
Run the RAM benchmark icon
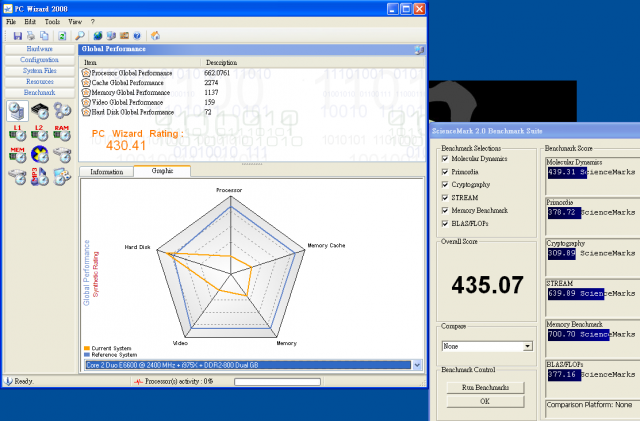click(62, 133)
